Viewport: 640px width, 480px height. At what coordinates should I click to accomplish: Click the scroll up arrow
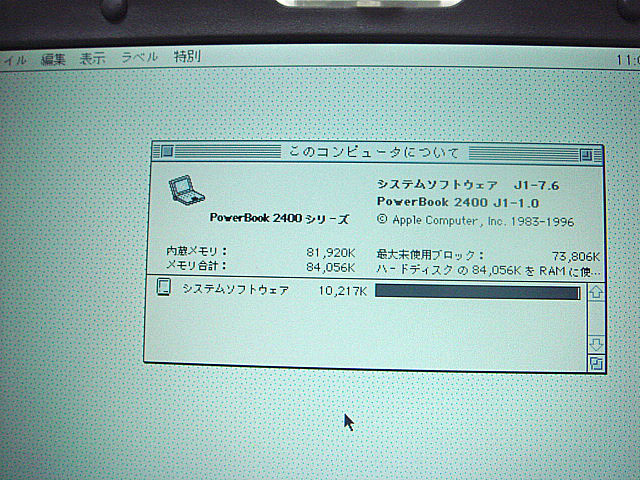pyautogui.click(x=596, y=291)
